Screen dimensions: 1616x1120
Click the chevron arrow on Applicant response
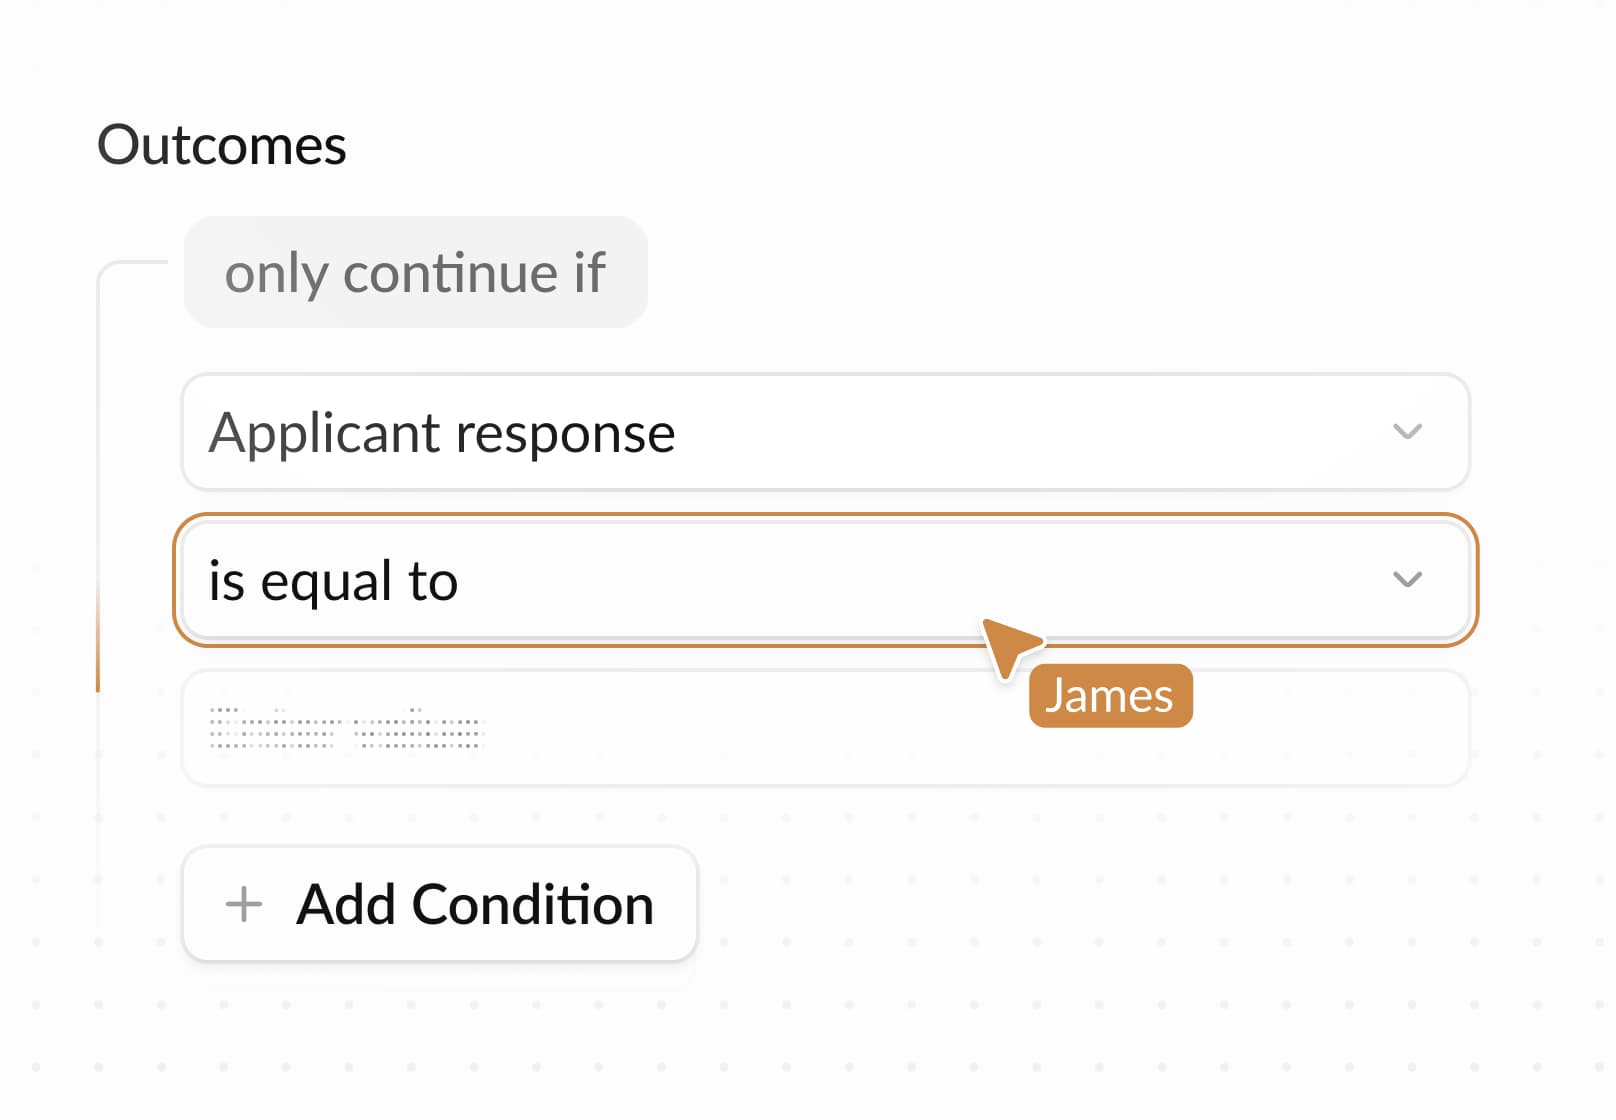click(1407, 432)
